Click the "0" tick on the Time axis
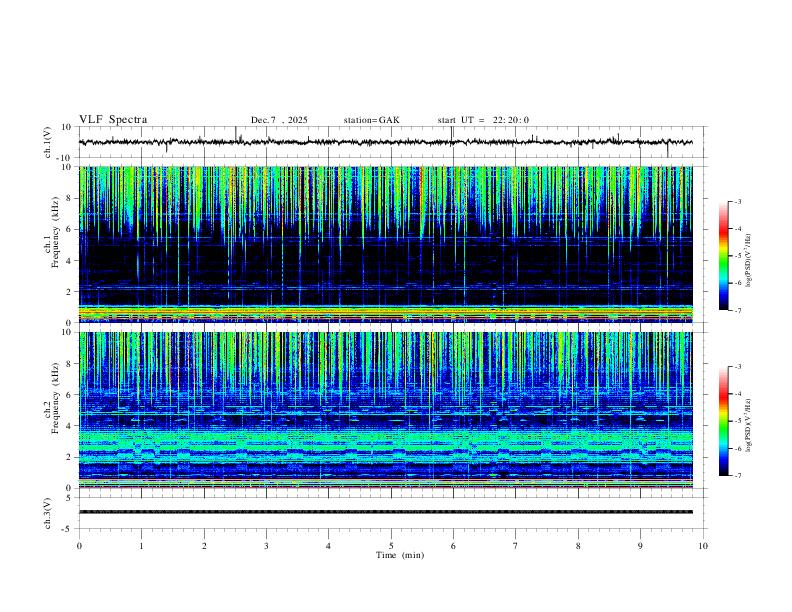 [79, 546]
